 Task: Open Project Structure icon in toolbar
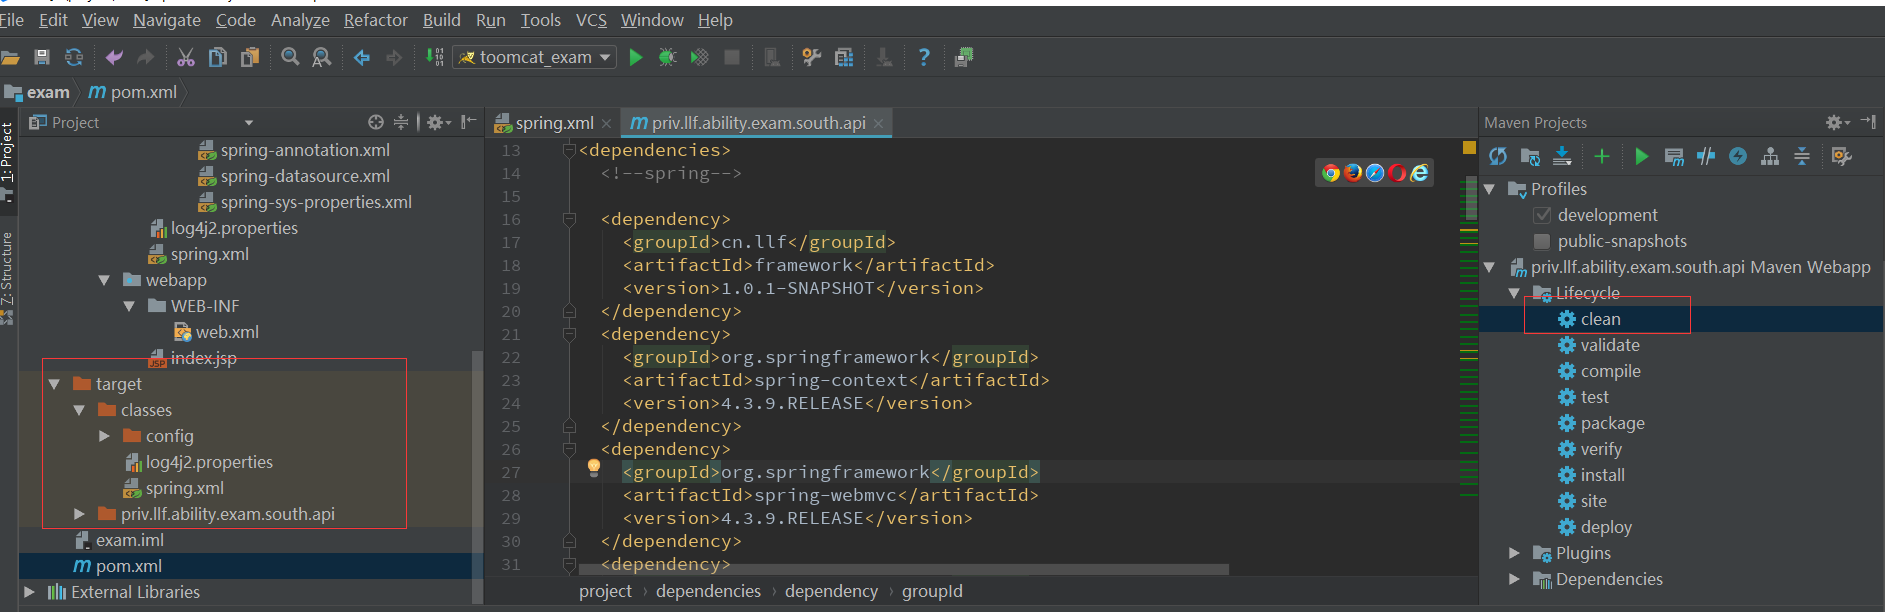coord(844,58)
